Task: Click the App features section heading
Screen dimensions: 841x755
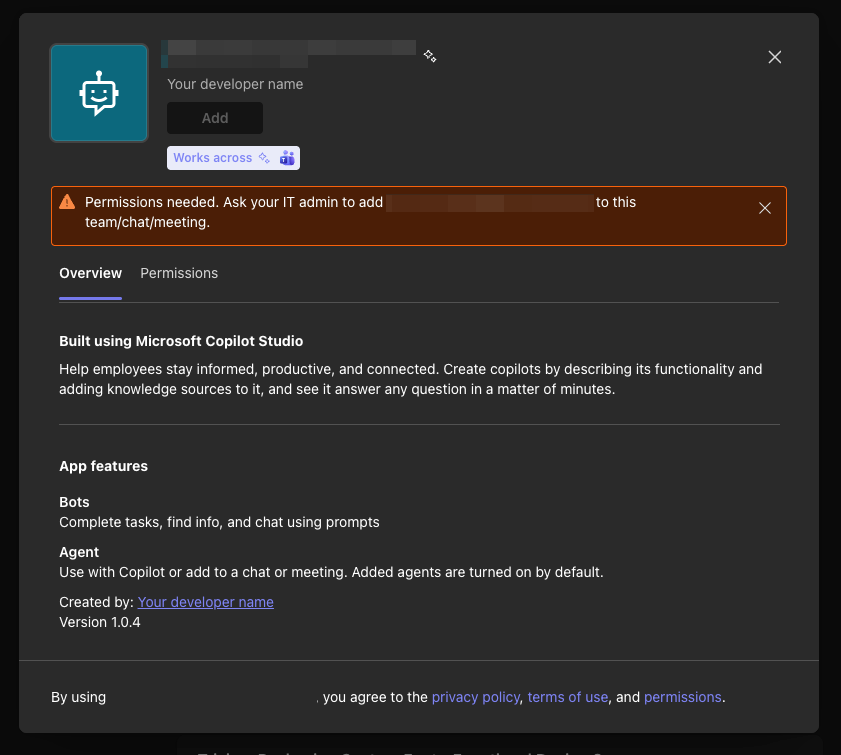Action: [x=103, y=466]
